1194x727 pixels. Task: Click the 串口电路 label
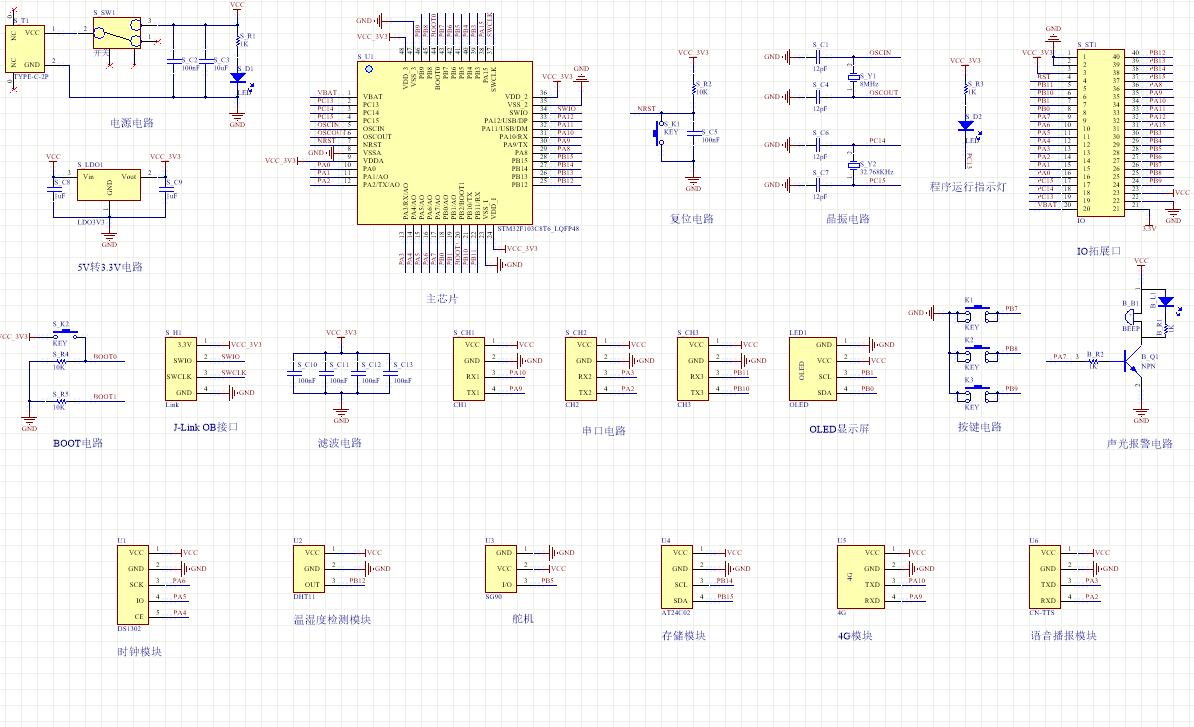[x=604, y=431]
